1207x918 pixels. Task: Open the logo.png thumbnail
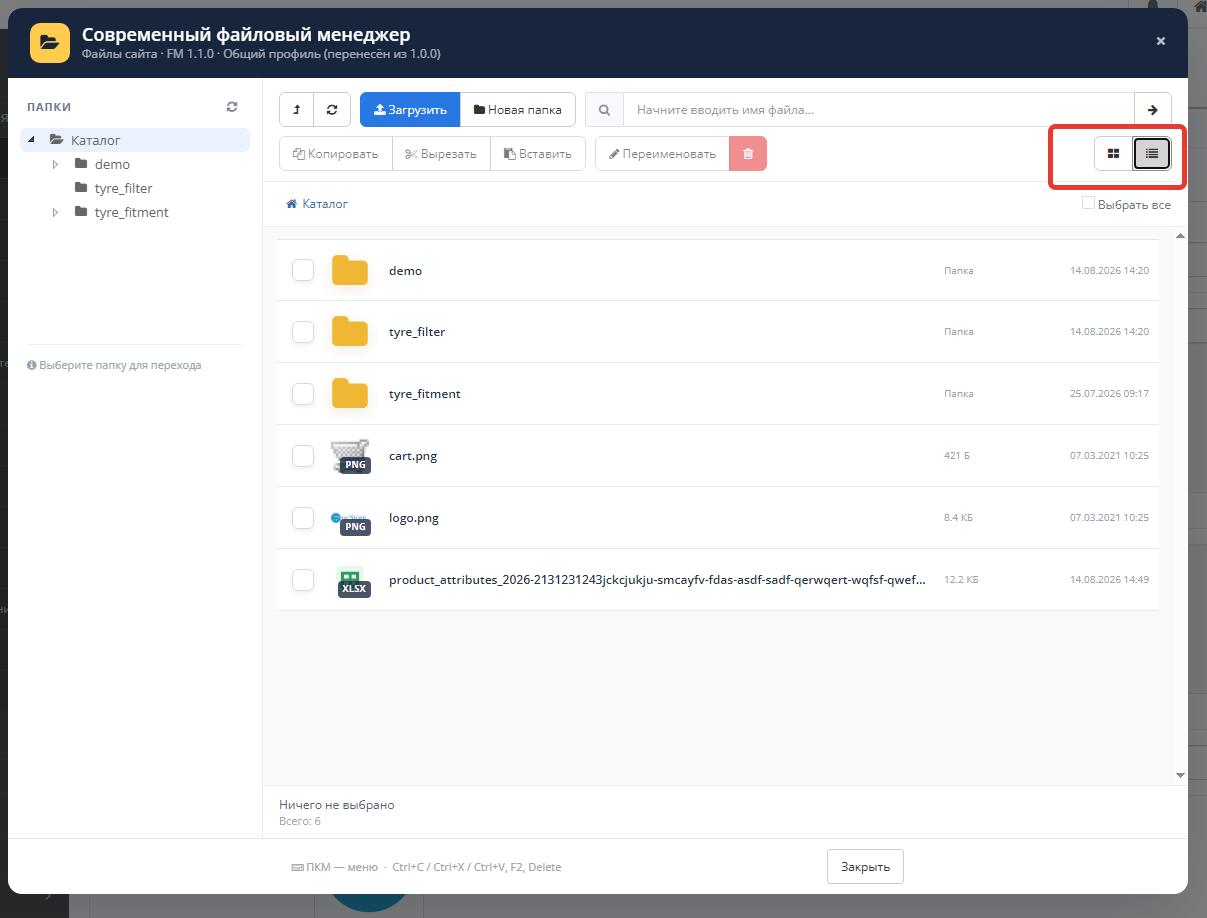tap(350, 518)
